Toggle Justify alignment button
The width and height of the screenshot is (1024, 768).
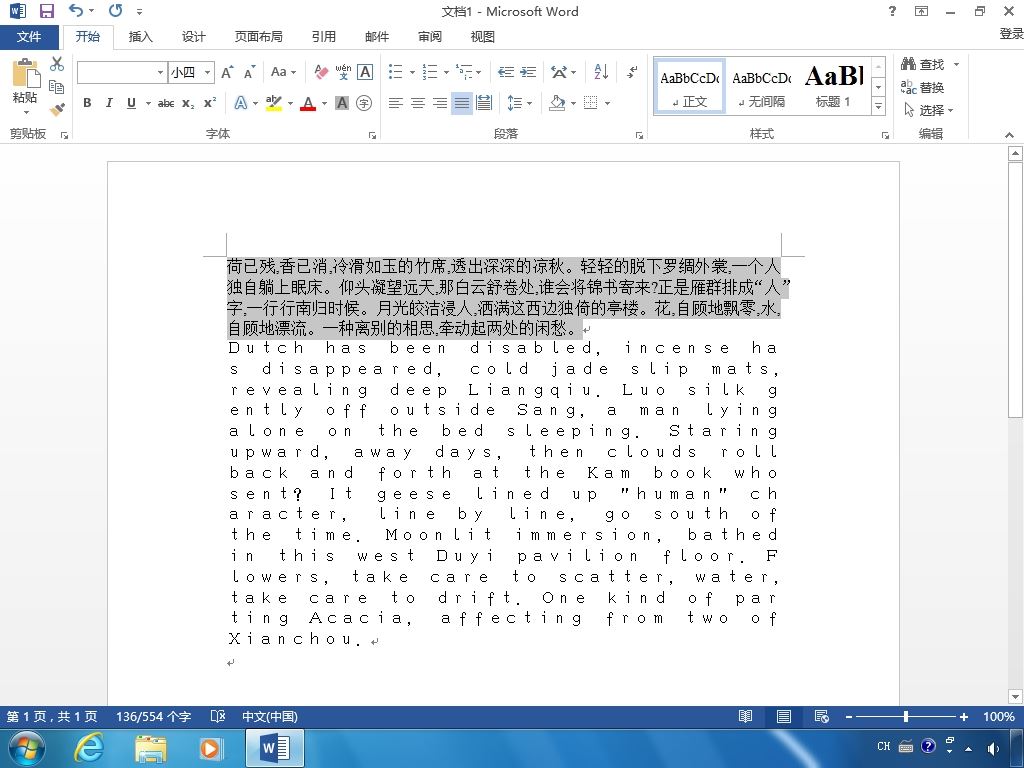click(x=462, y=103)
